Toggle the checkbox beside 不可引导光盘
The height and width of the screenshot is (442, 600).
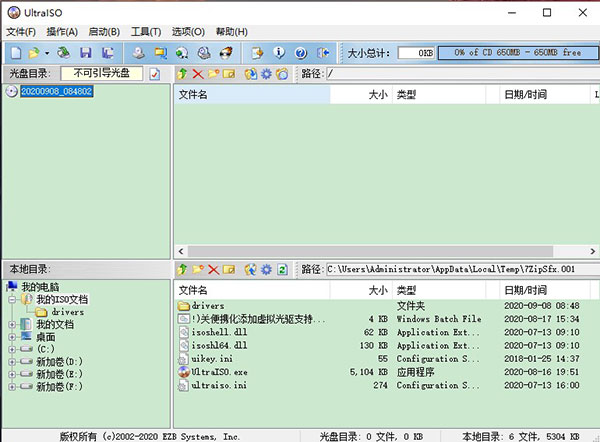(x=155, y=74)
